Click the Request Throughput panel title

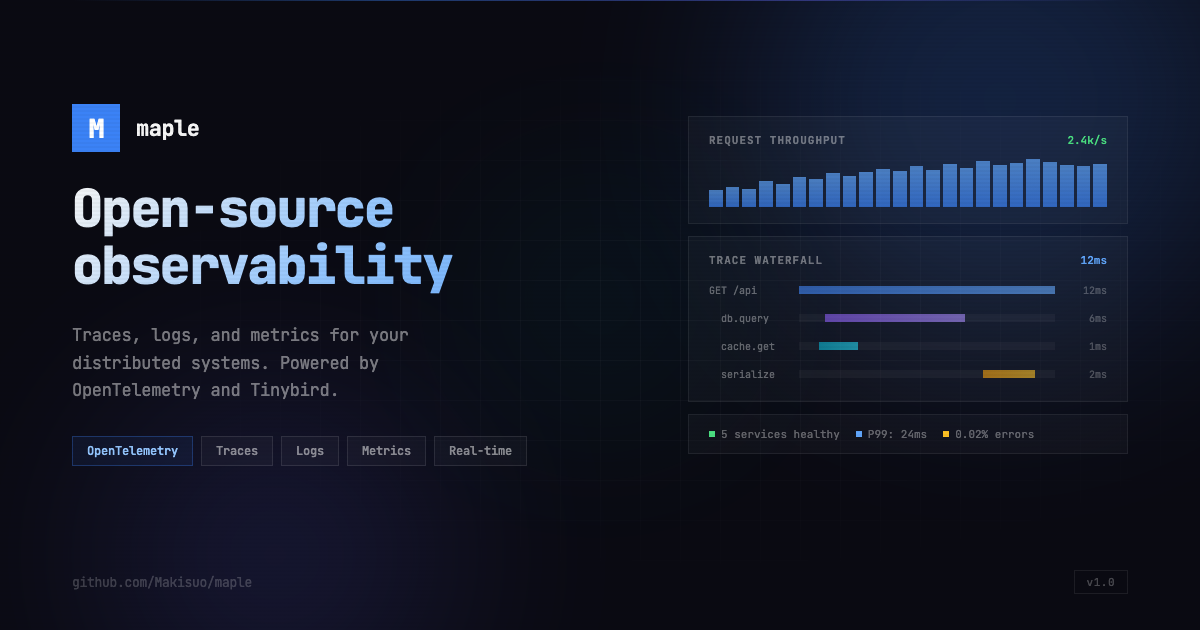[777, 141]
